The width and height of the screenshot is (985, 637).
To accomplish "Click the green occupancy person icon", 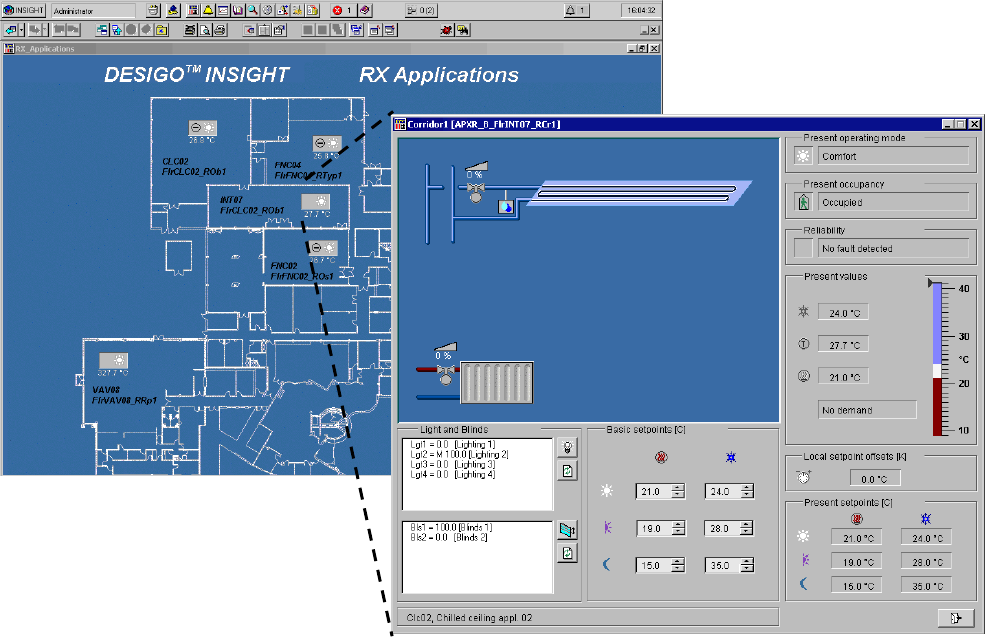I will 803,202.
